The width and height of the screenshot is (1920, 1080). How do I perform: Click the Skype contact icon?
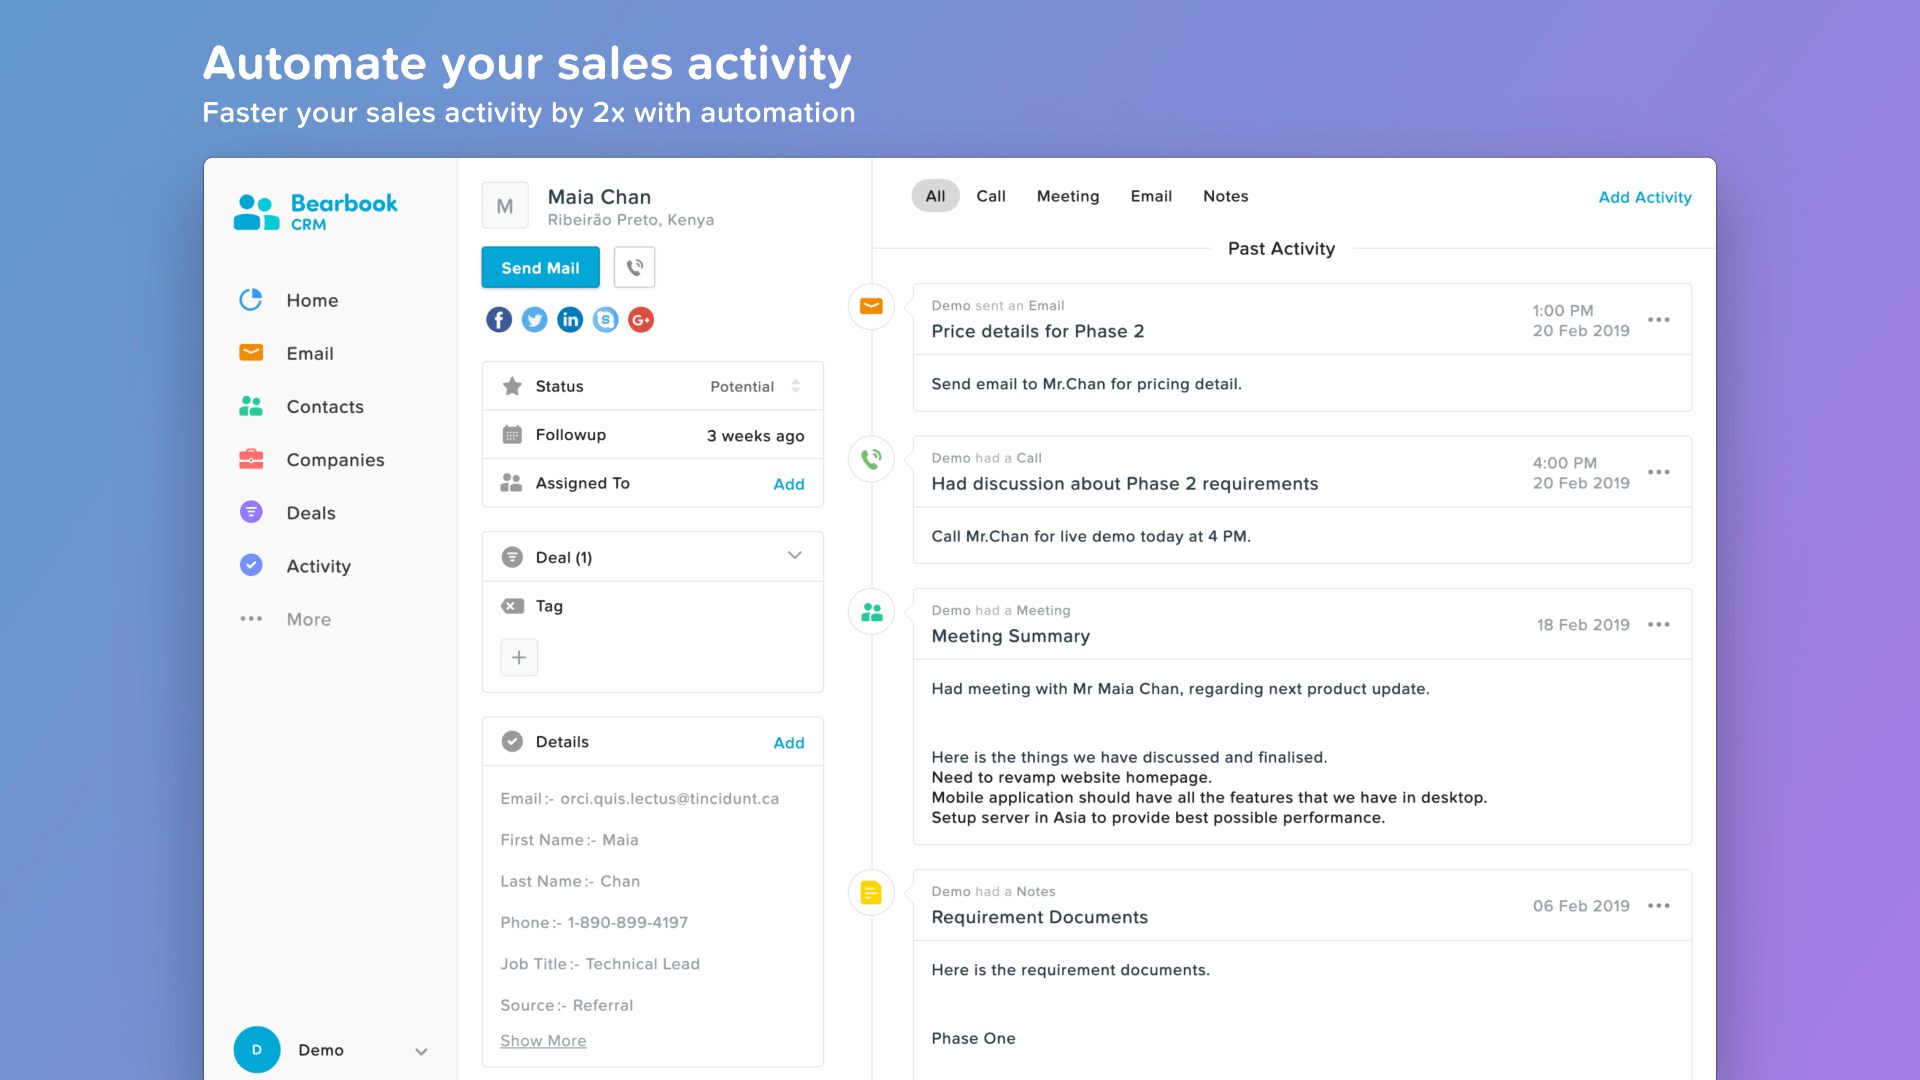[x=605, y=320]
